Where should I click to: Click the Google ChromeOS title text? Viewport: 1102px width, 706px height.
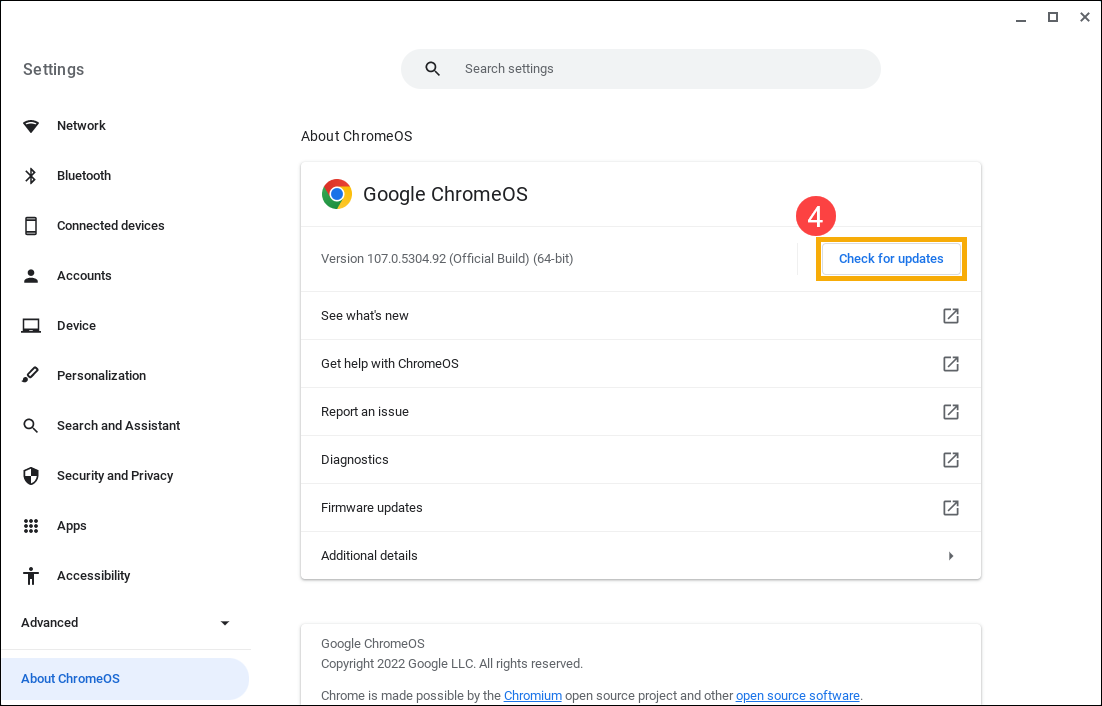445,195
